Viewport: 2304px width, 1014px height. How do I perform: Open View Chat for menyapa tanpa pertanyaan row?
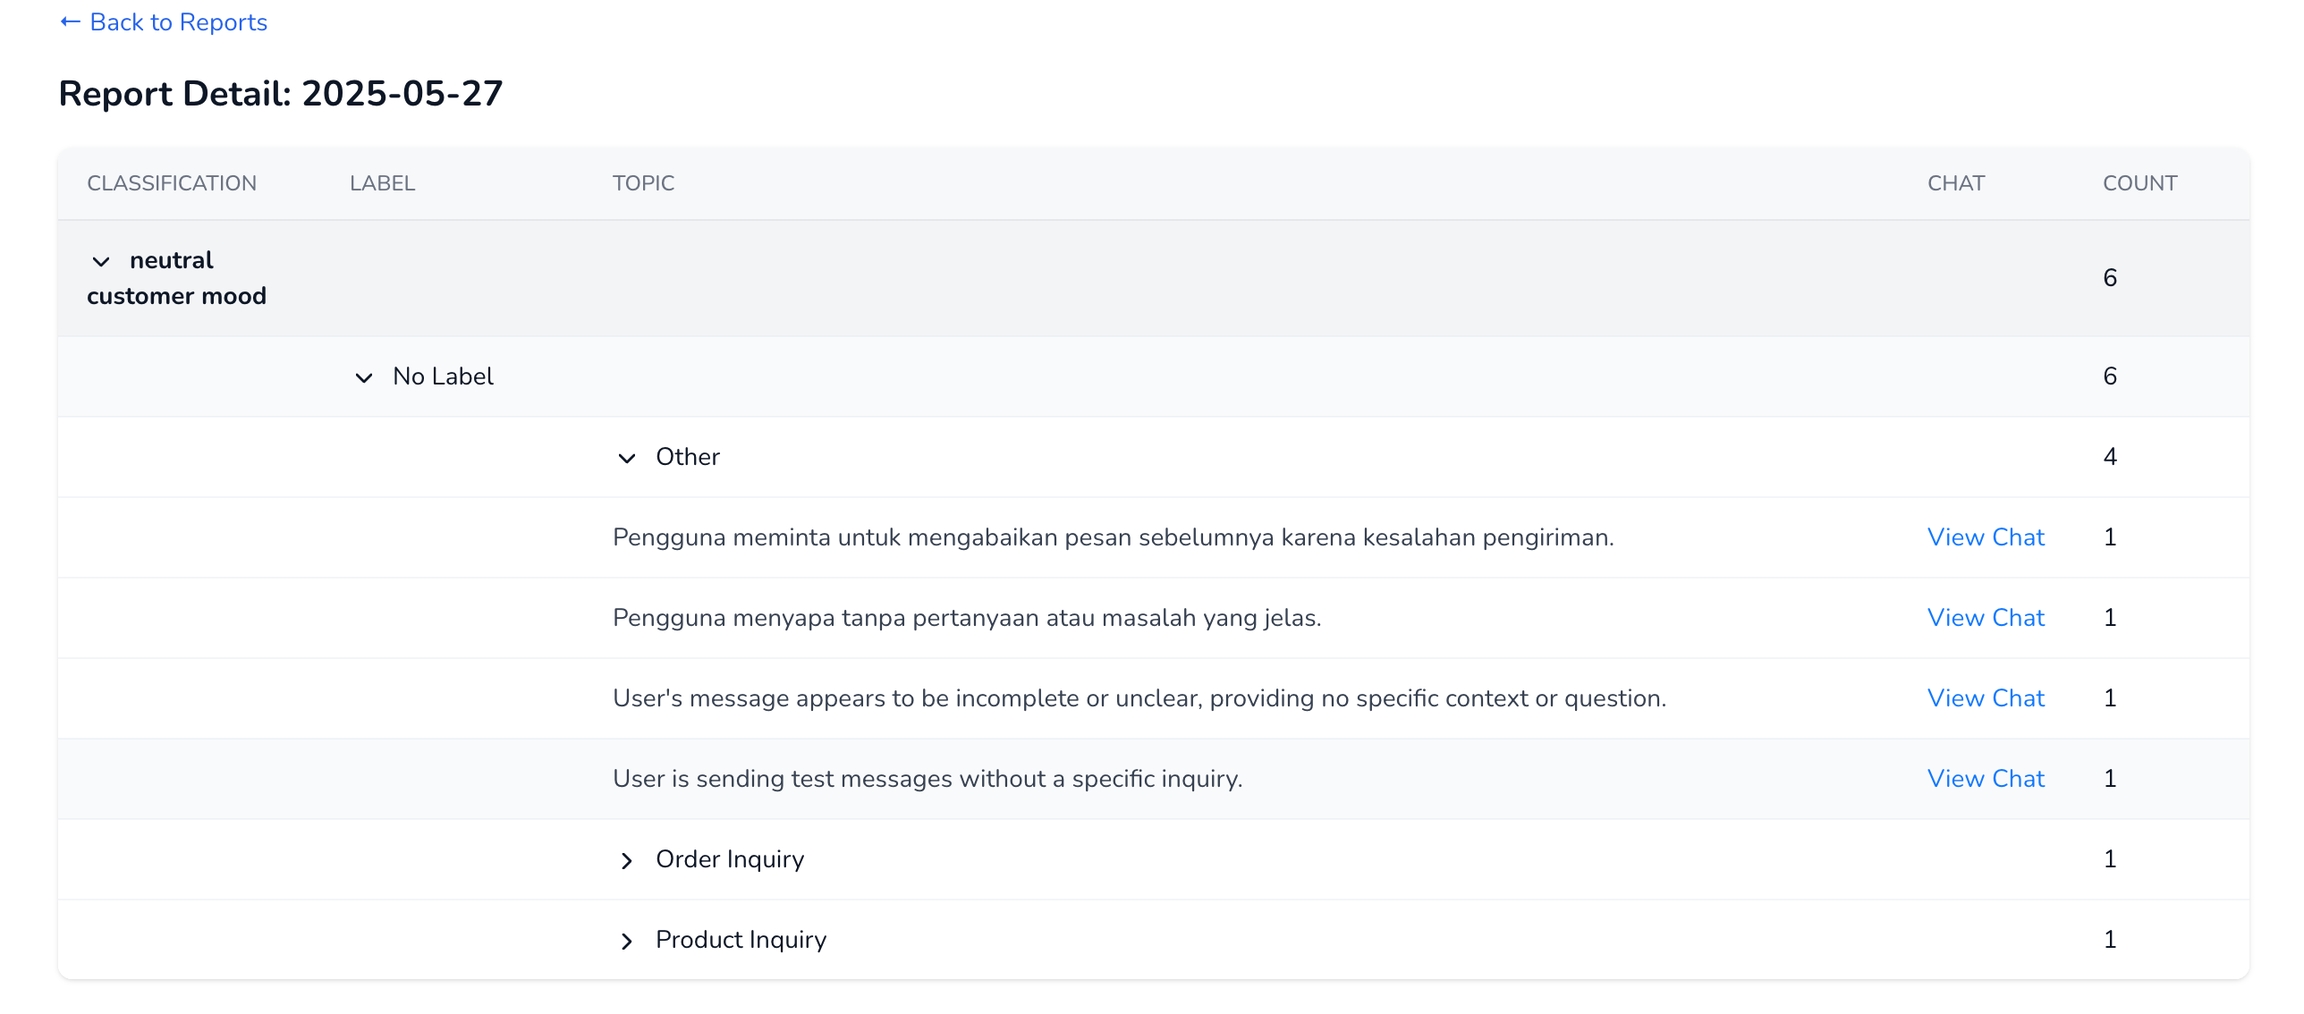coord(1984,618)
